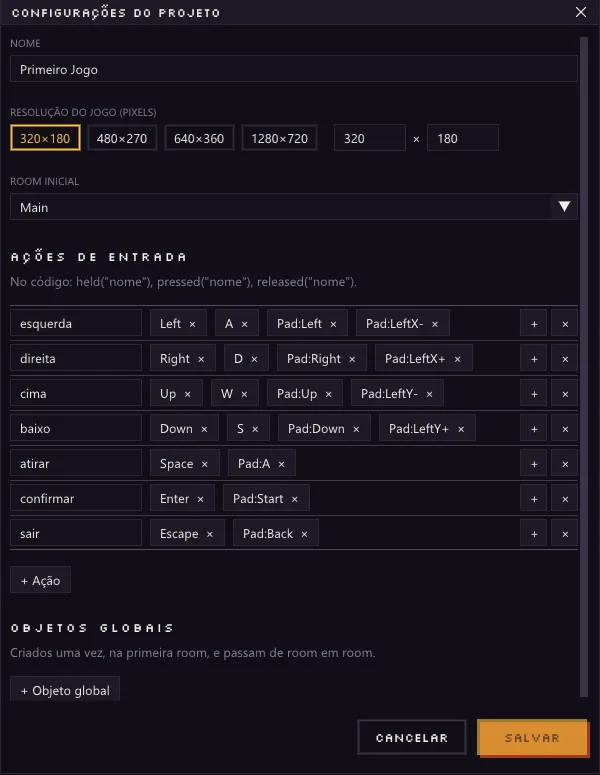This screenshot has height=775, width=600.
Task: Remove Pad:Back binding
Action: point(304,535)
